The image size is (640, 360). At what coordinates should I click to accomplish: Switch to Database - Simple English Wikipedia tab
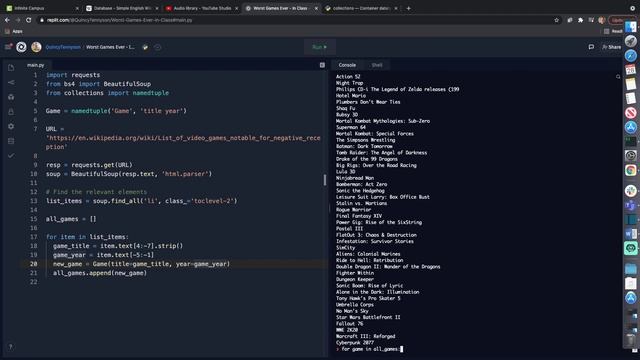122,8
